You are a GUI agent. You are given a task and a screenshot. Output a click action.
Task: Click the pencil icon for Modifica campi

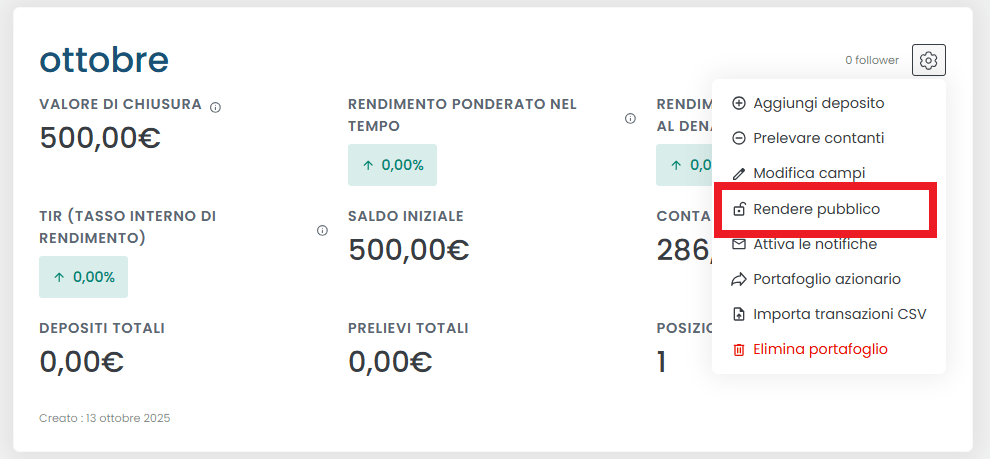(x=739, y=173)
